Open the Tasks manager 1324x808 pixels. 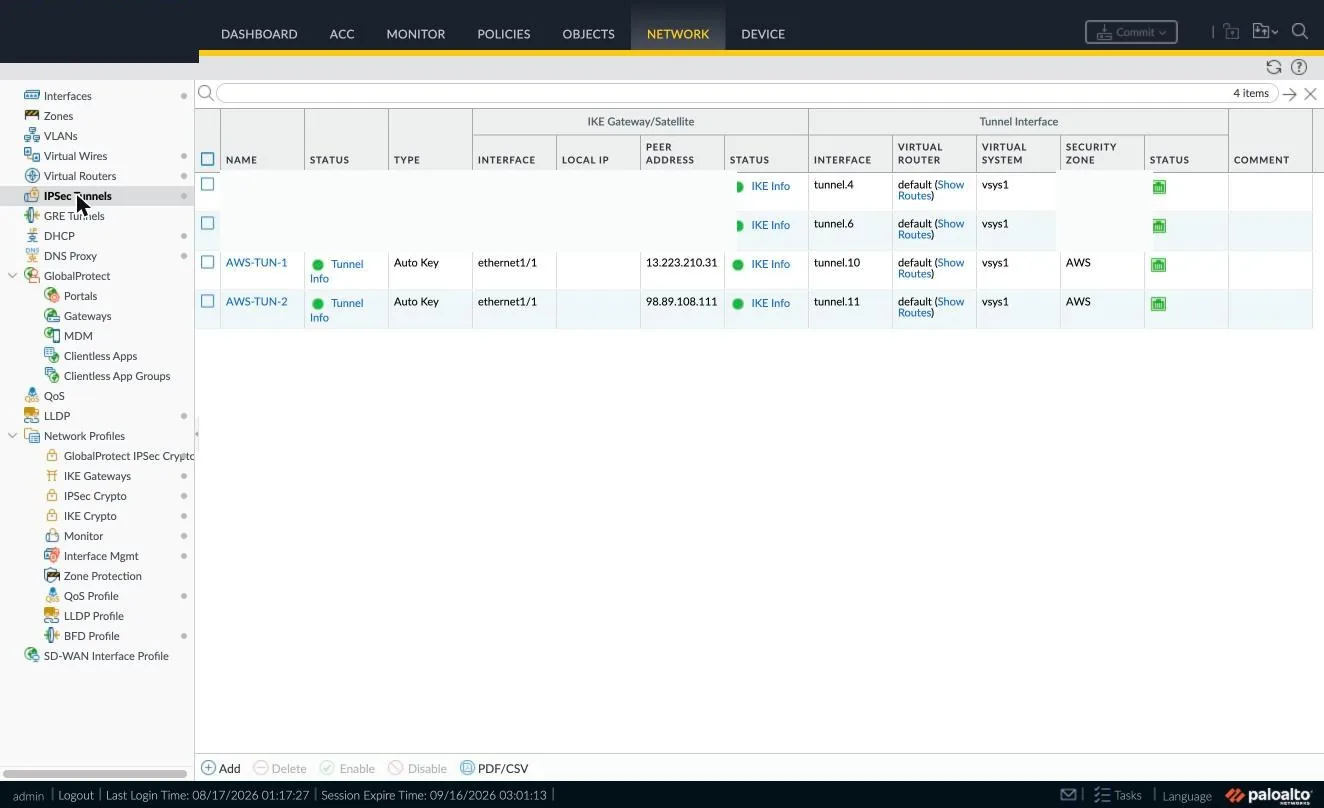pyautogui.click(x=1117, y=795)
